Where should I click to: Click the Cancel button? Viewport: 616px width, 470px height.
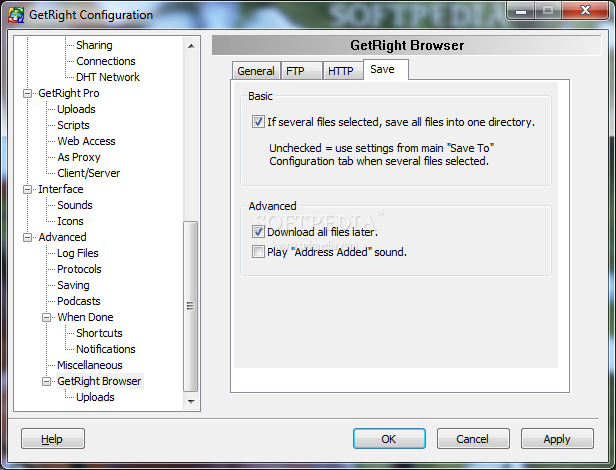point(473,439)
